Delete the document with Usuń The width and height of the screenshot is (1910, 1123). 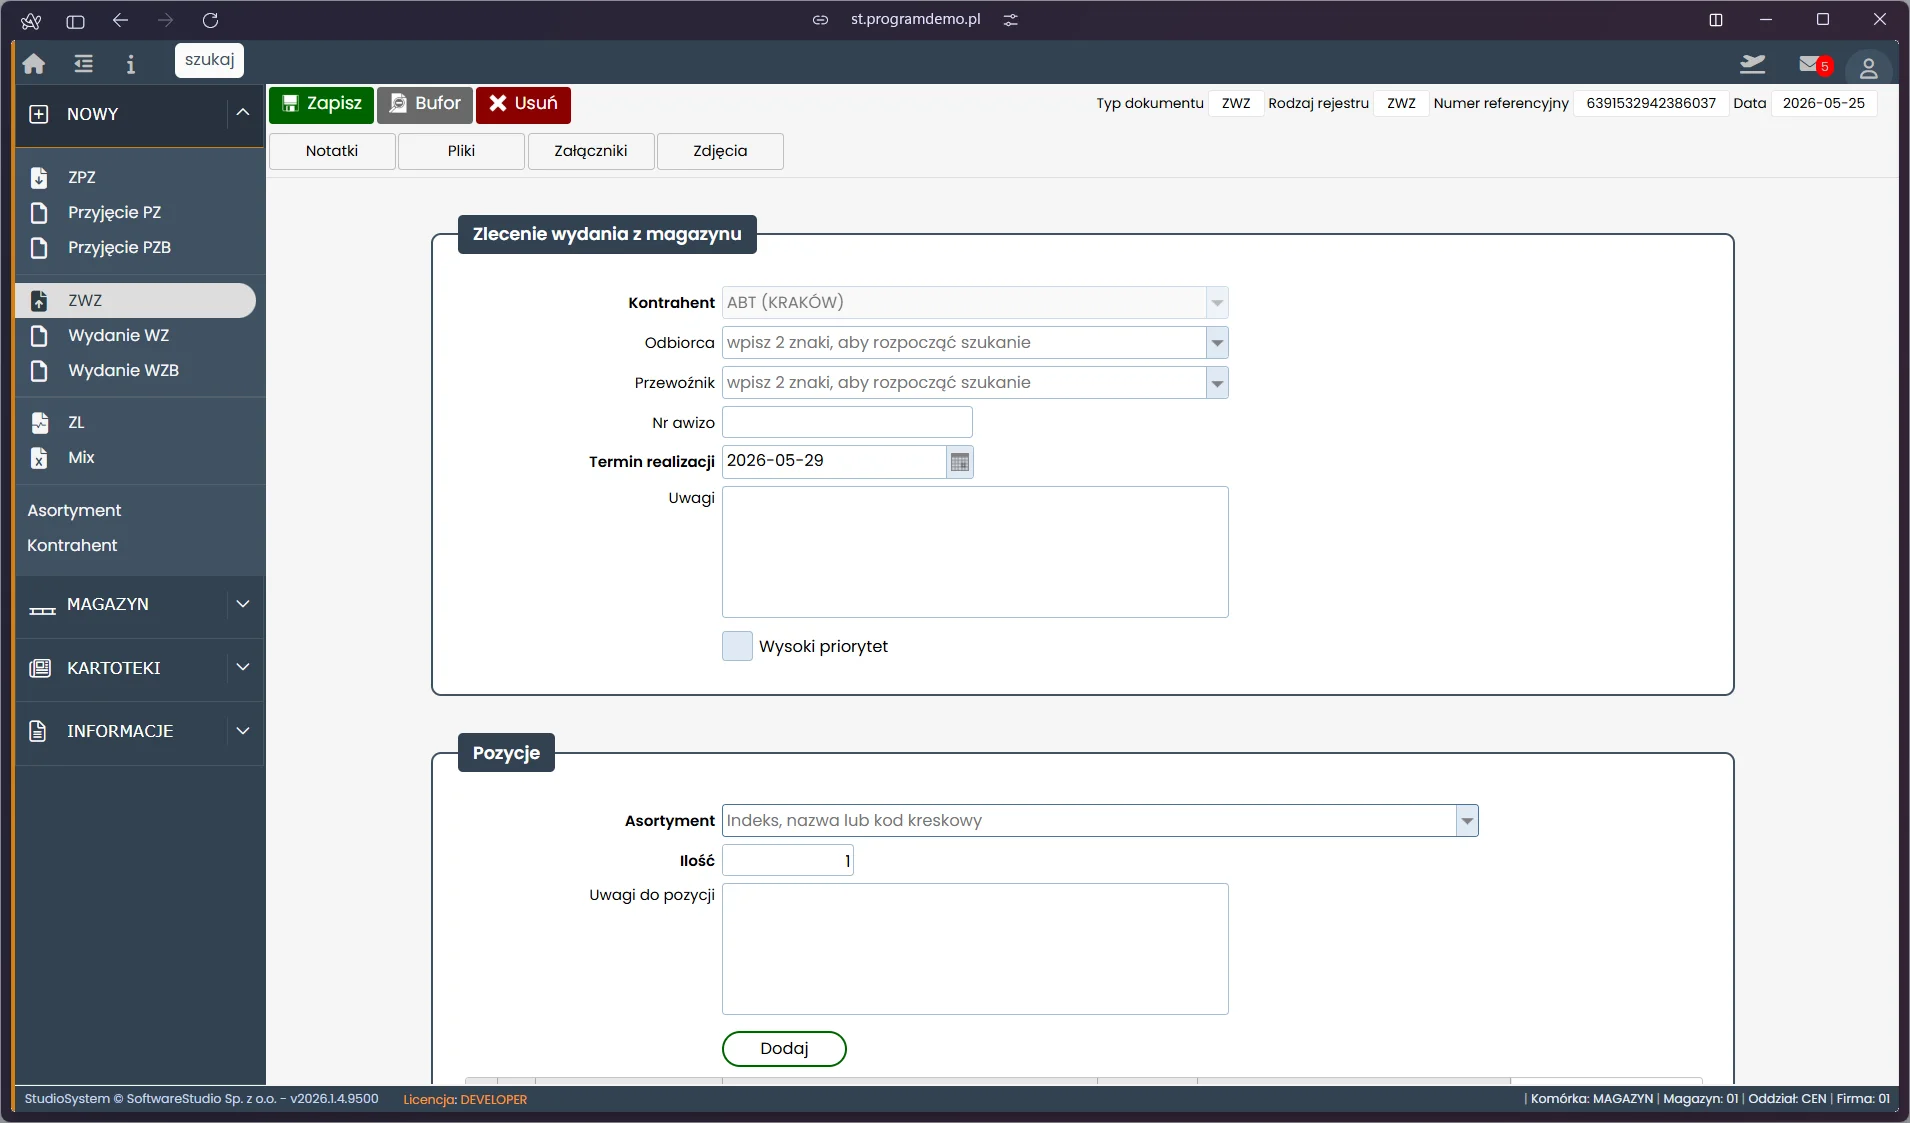(x=523, y=104)
